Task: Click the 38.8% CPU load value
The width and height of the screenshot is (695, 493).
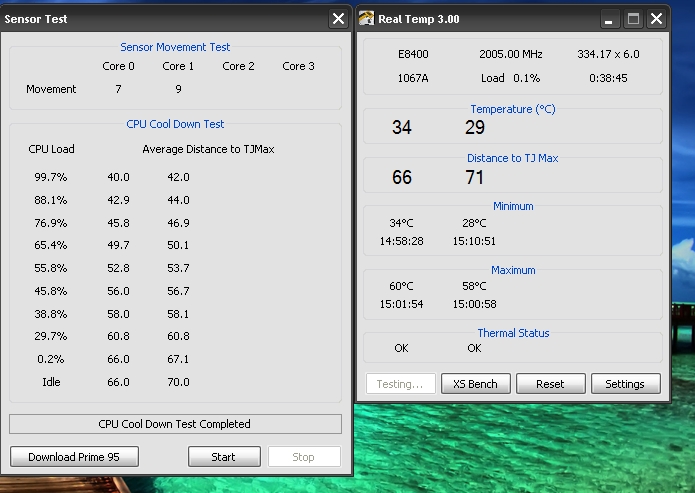Action: [51, 314]
